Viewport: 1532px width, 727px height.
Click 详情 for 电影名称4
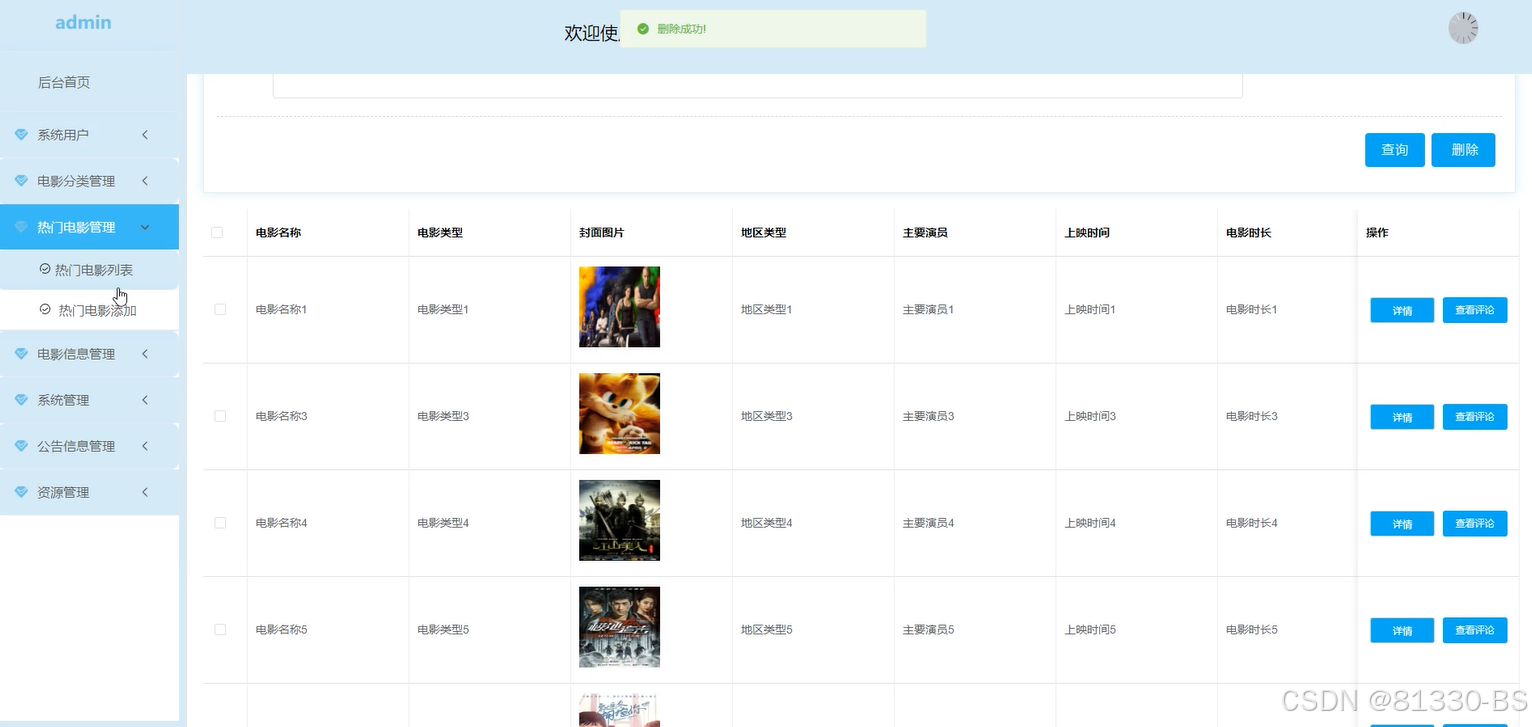click(x=1402, y=524)
